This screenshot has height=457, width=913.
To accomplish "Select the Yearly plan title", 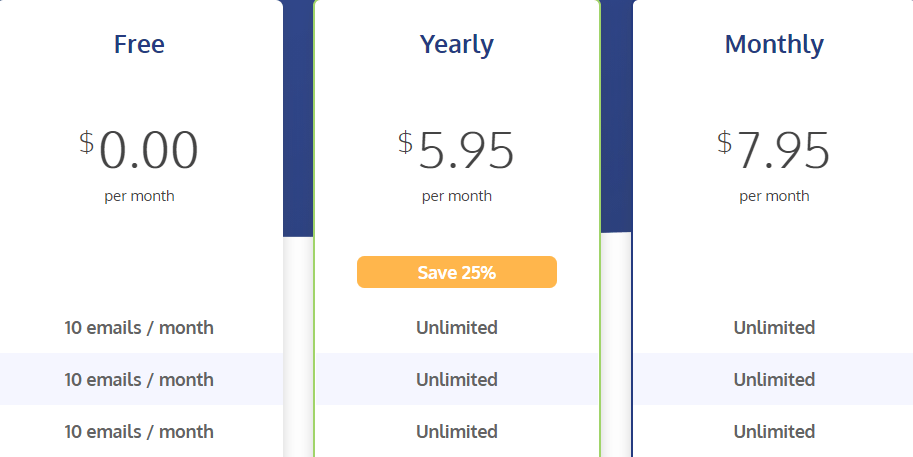I will tap(456, 44).
